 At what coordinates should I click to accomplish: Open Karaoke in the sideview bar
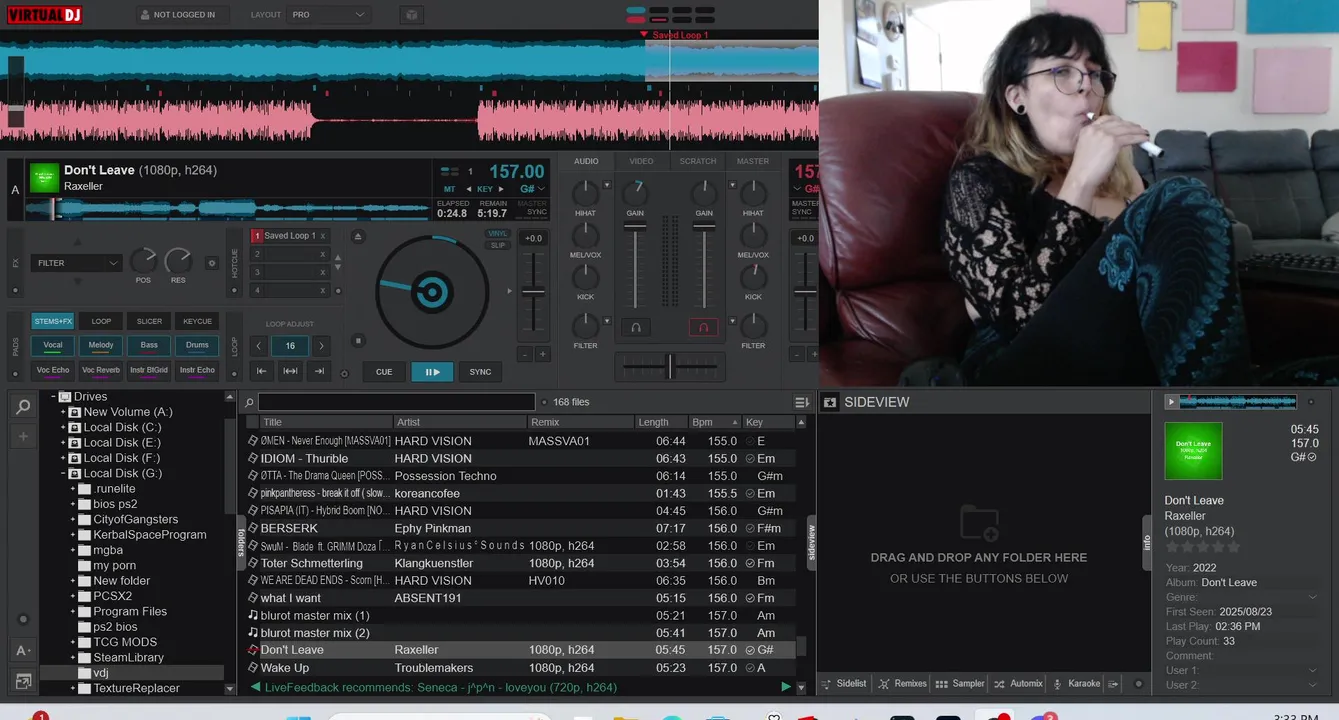1076,684
